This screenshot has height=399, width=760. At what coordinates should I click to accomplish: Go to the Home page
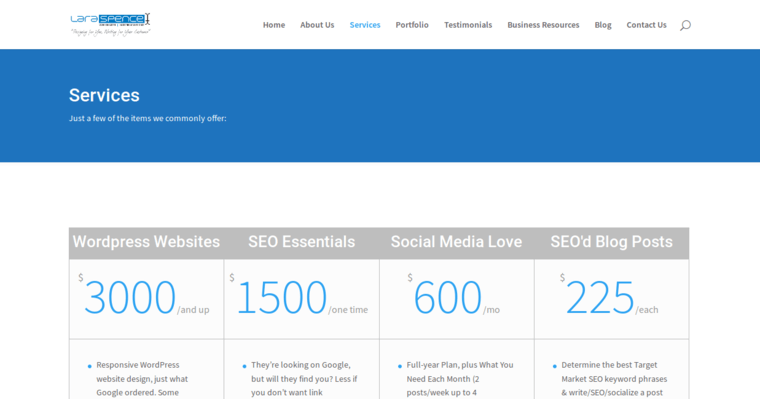[274, 25]
